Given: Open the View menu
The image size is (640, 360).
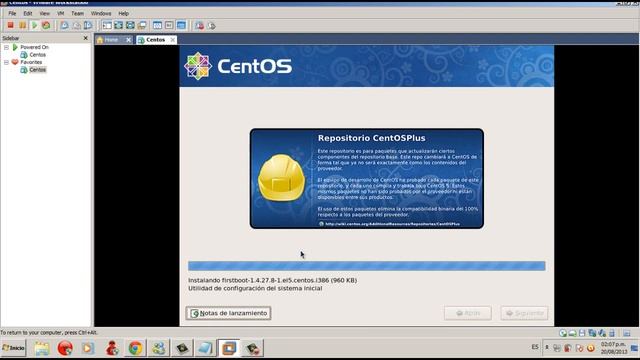Looking at the screenshot, I should pyautogui.click(x=44, y=13).
